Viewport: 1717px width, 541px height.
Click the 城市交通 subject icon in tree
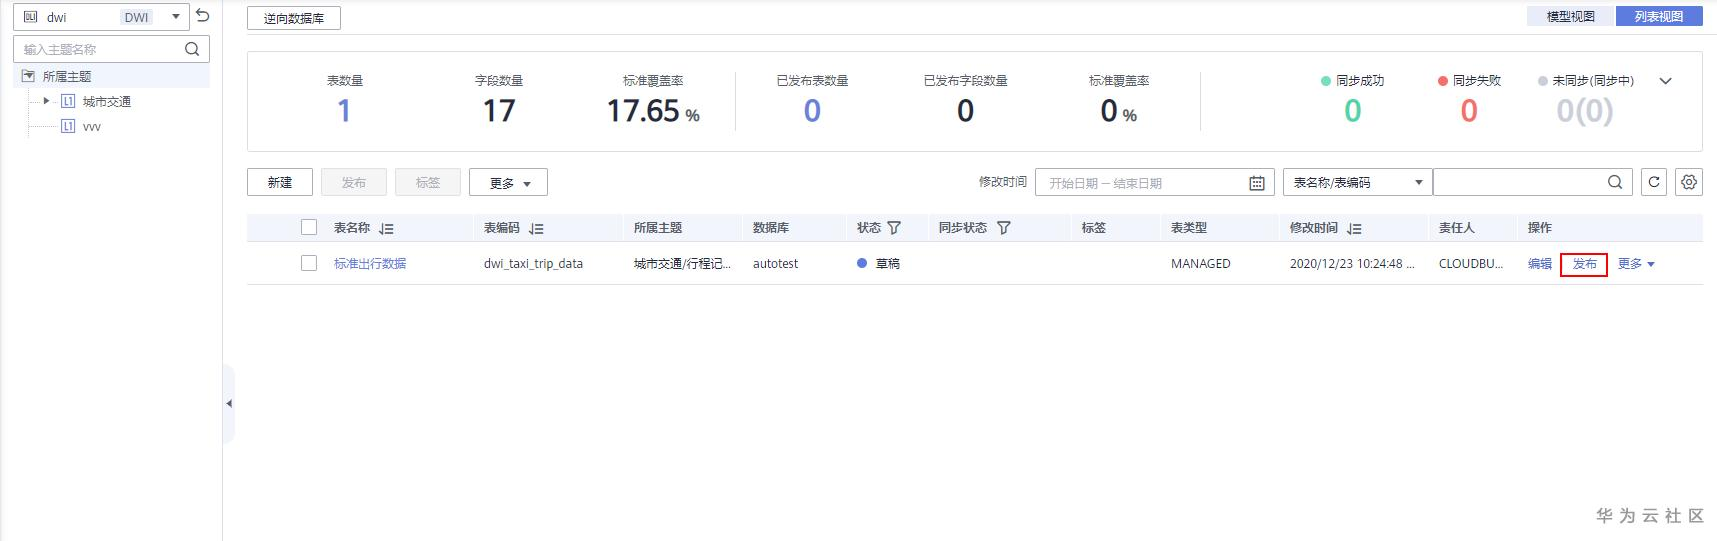pyautogui.click(x=68, y=101)
